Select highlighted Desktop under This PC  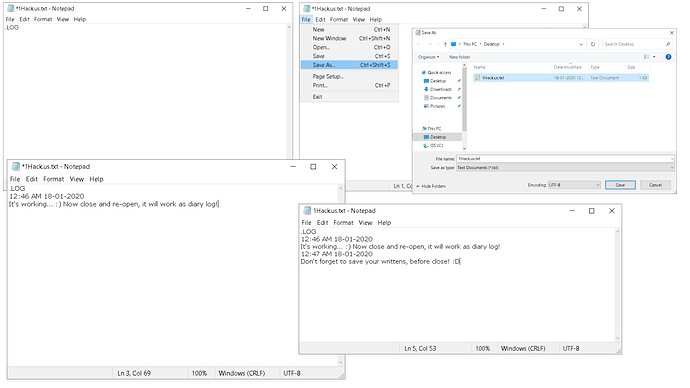(x=437, y=137)
